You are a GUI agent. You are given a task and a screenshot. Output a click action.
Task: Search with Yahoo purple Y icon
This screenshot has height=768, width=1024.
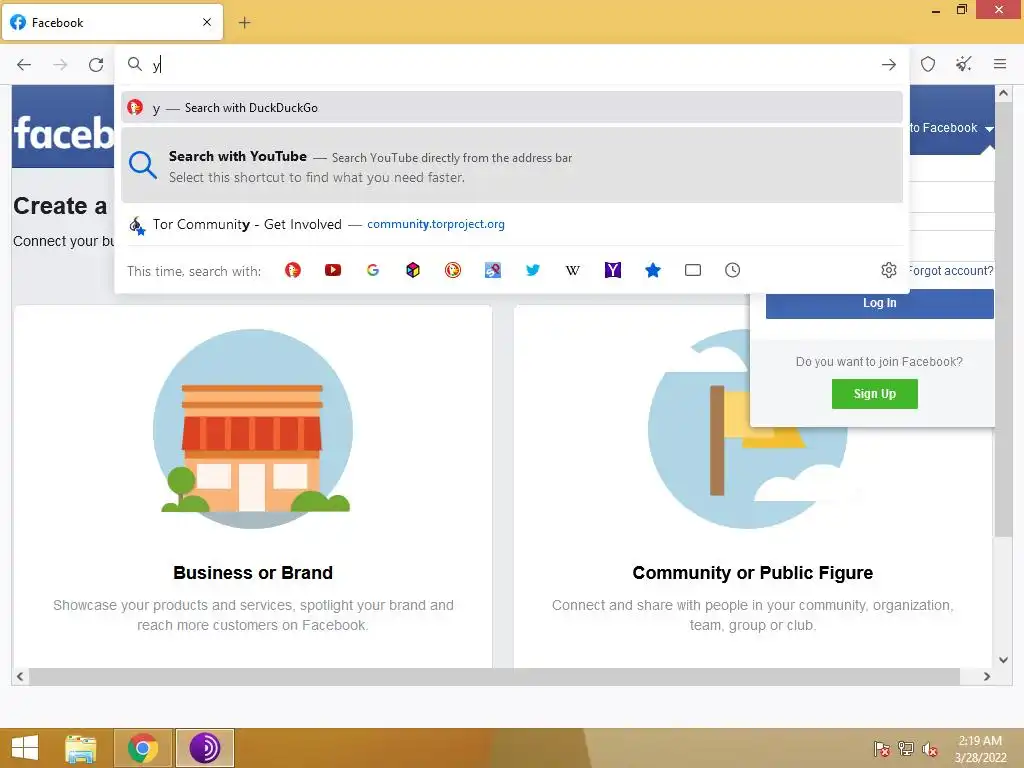coord(613,270)
